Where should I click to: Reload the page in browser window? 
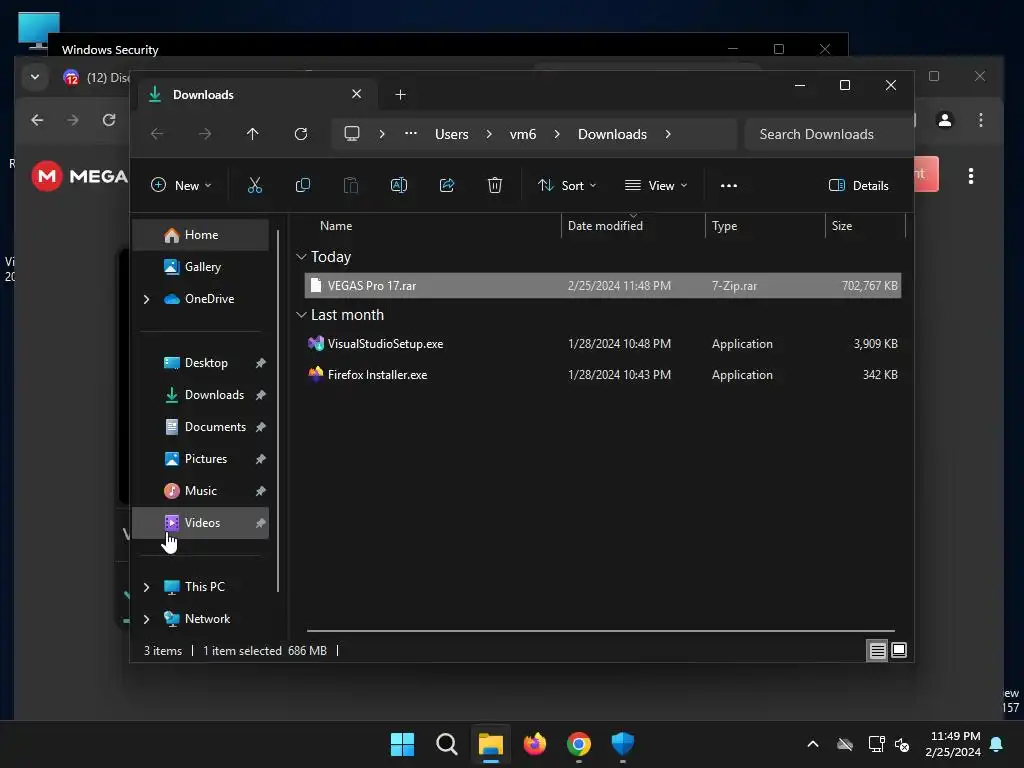pos(109,120)
